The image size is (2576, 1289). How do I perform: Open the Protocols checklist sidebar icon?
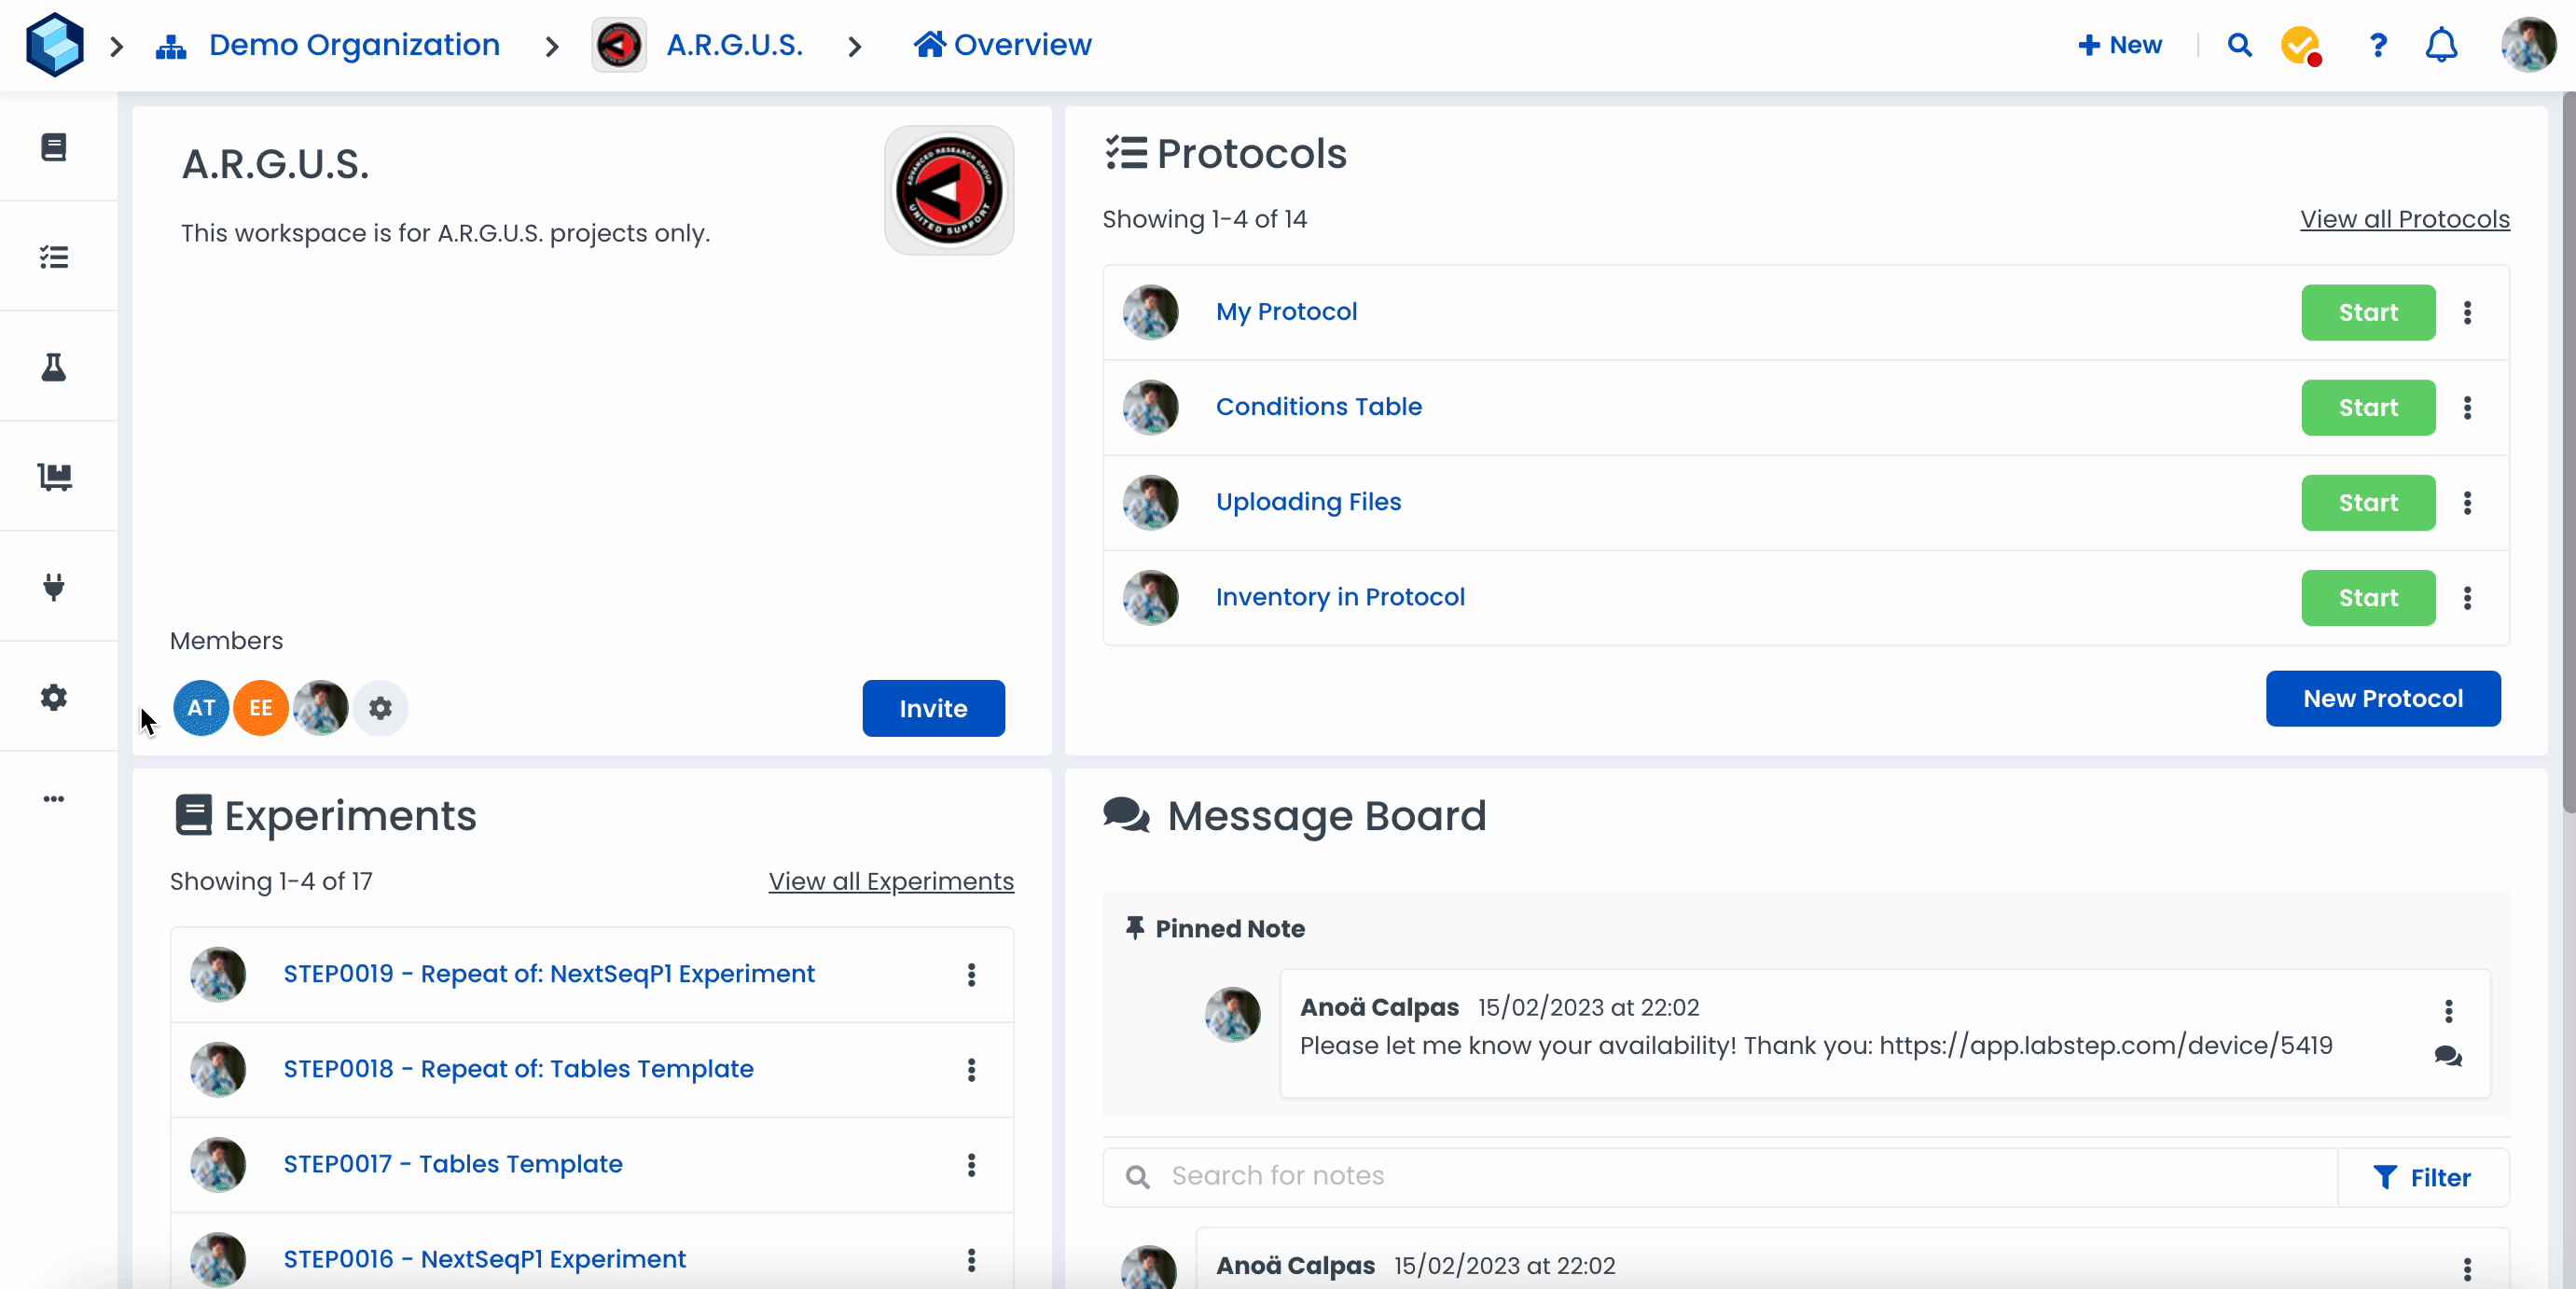(x=54, y=257)
